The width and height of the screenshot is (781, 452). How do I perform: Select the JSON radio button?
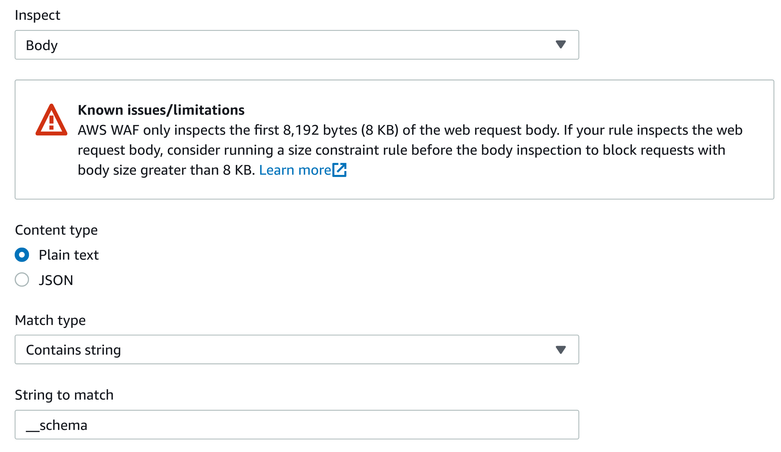point(22,280)
